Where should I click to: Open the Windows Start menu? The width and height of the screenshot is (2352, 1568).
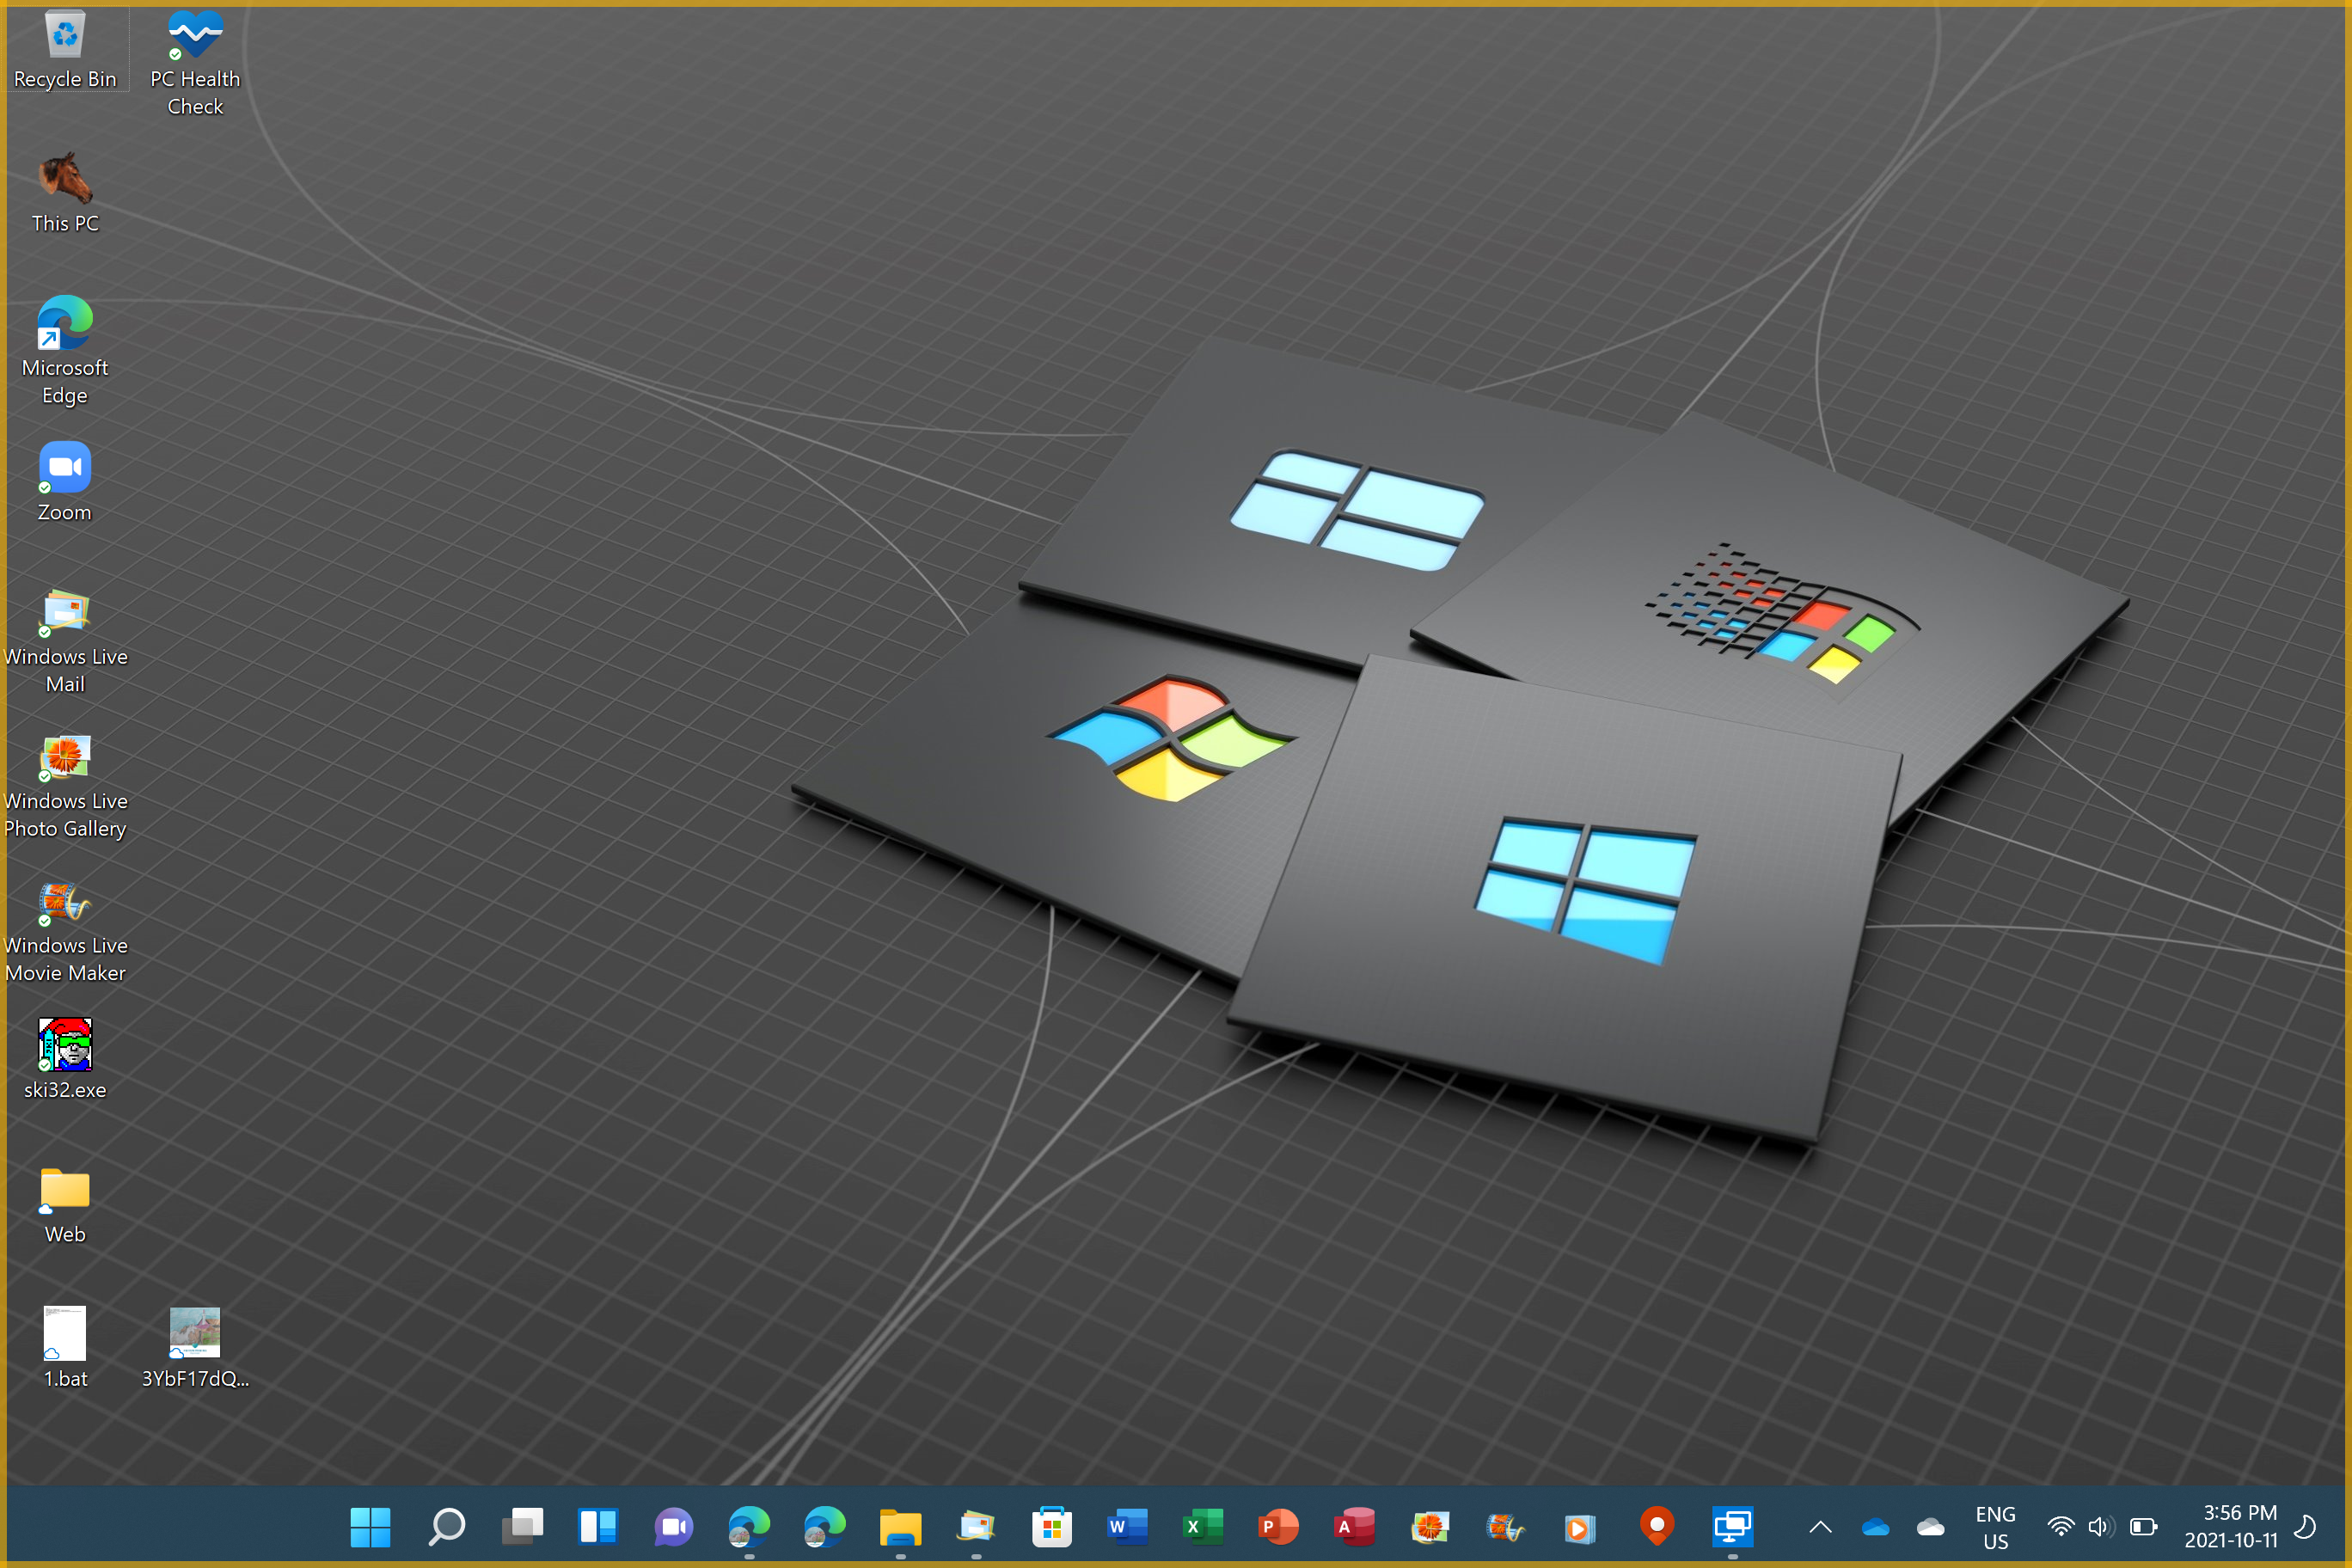370,1527
